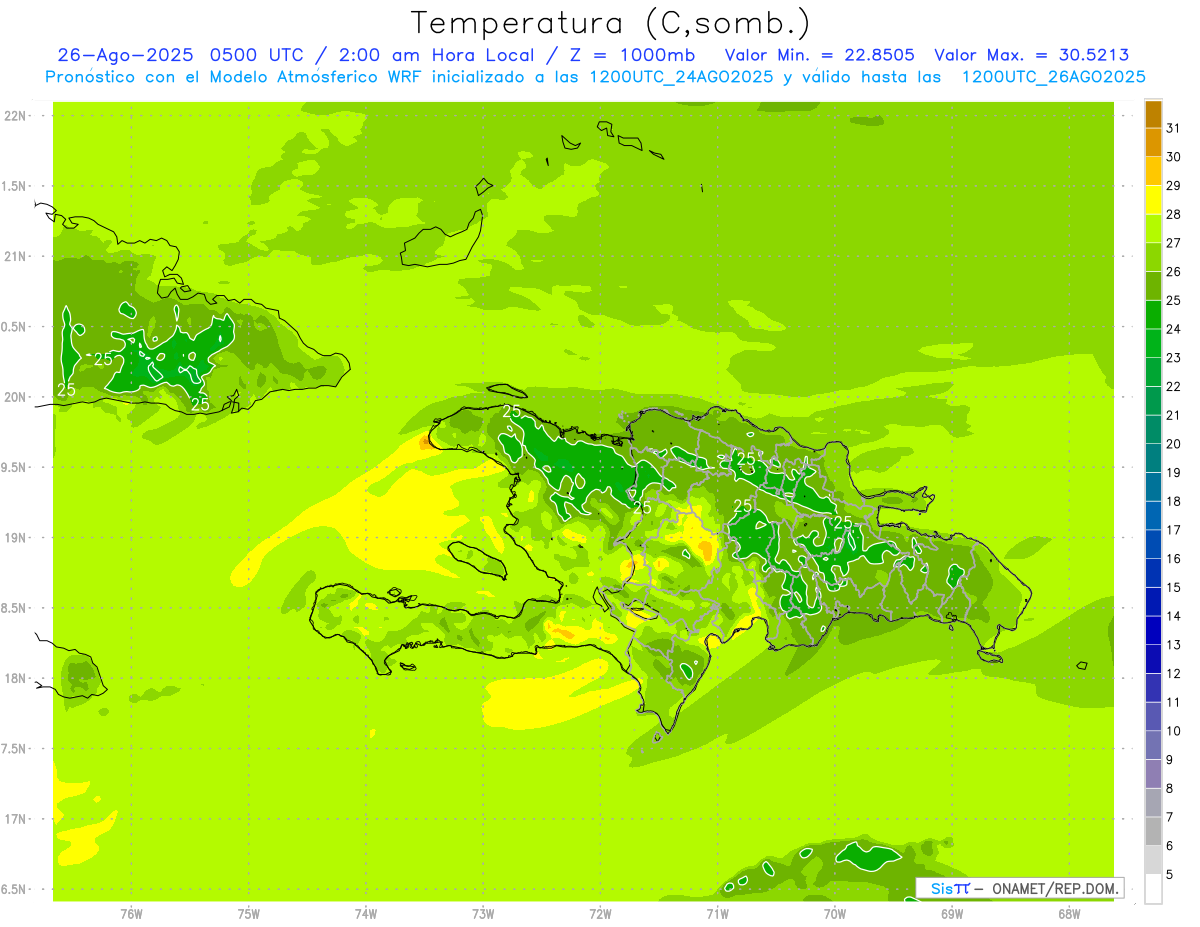Screen dimensions: 1200x927
Task: Click the "20" colorbar label
Action: point(1174,444)
